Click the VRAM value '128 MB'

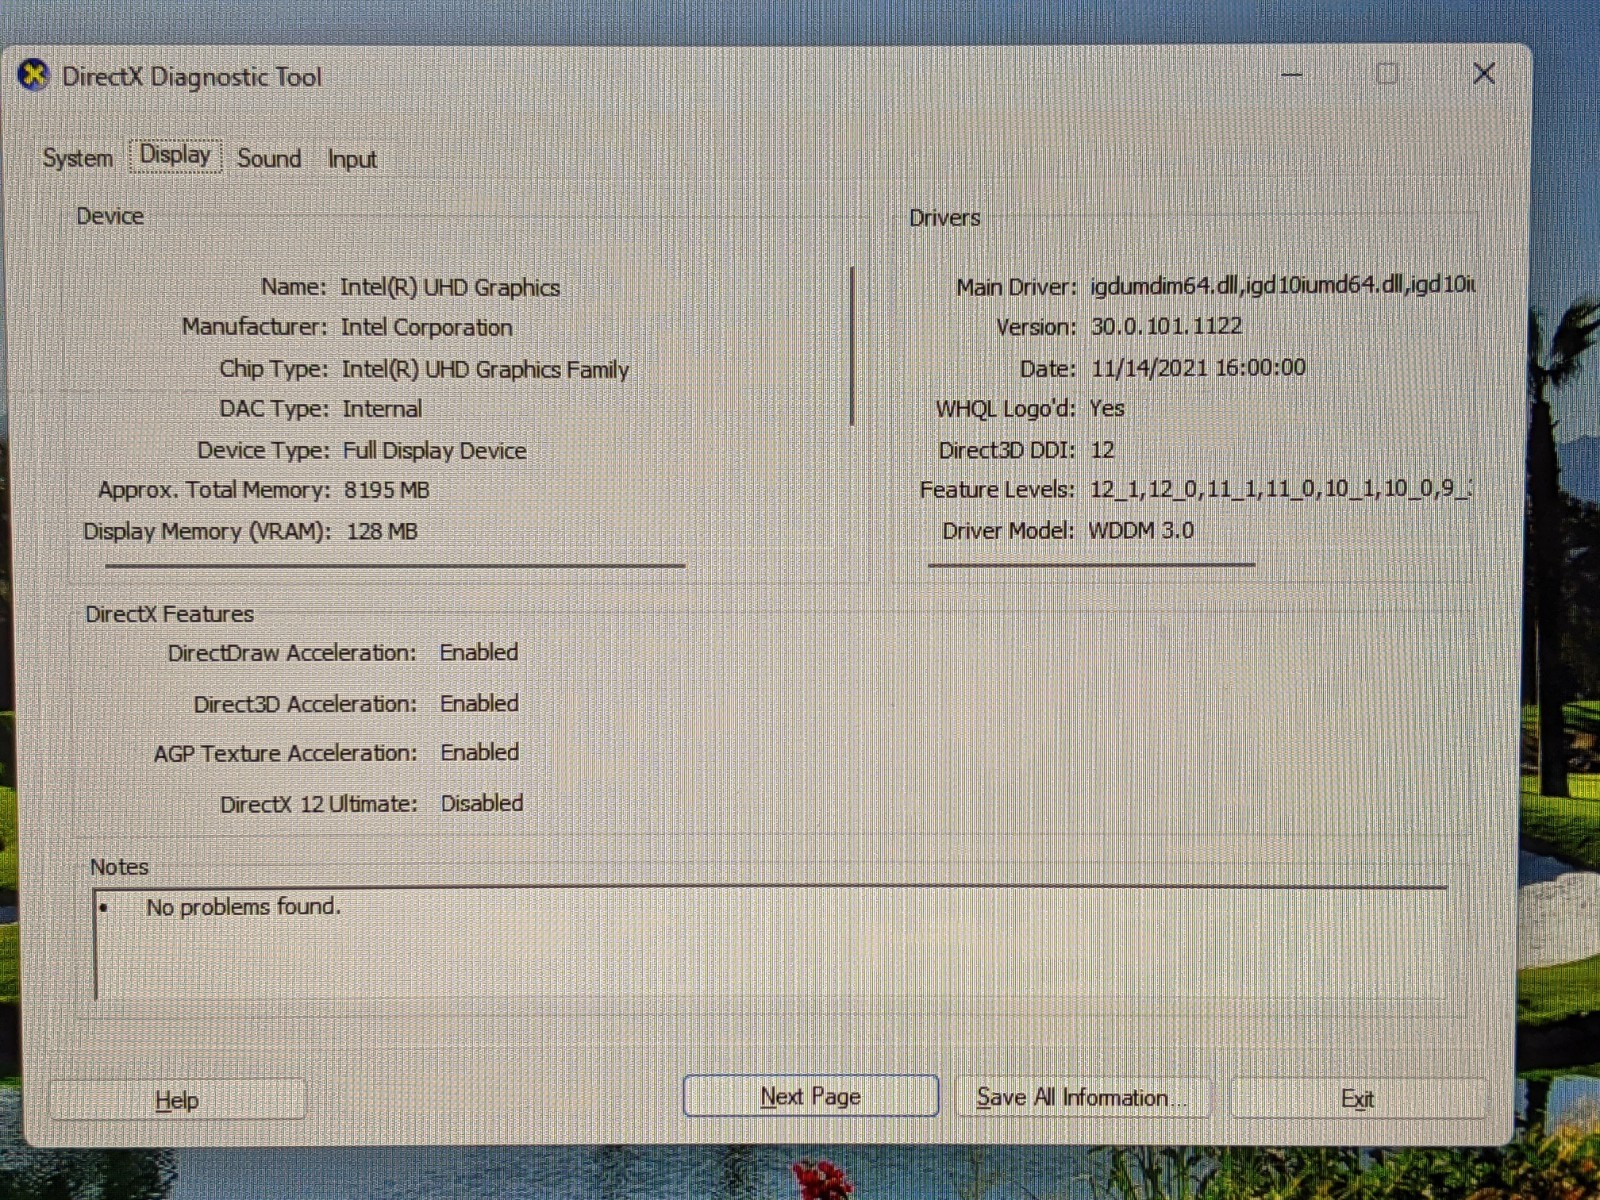tap(382, 531)
